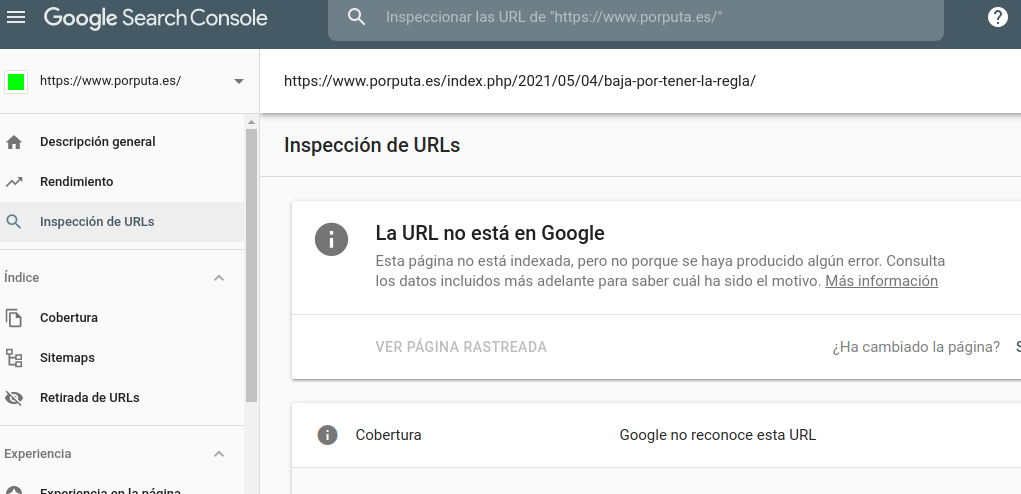This screenshot has width=1021, height=494.
Task: Click the Google Search Console logo
Action: (156, 18)
